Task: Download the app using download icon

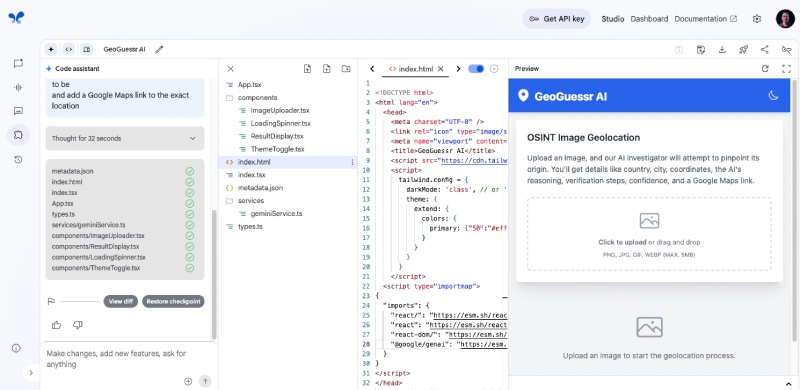Action: (x=722, y=50)
